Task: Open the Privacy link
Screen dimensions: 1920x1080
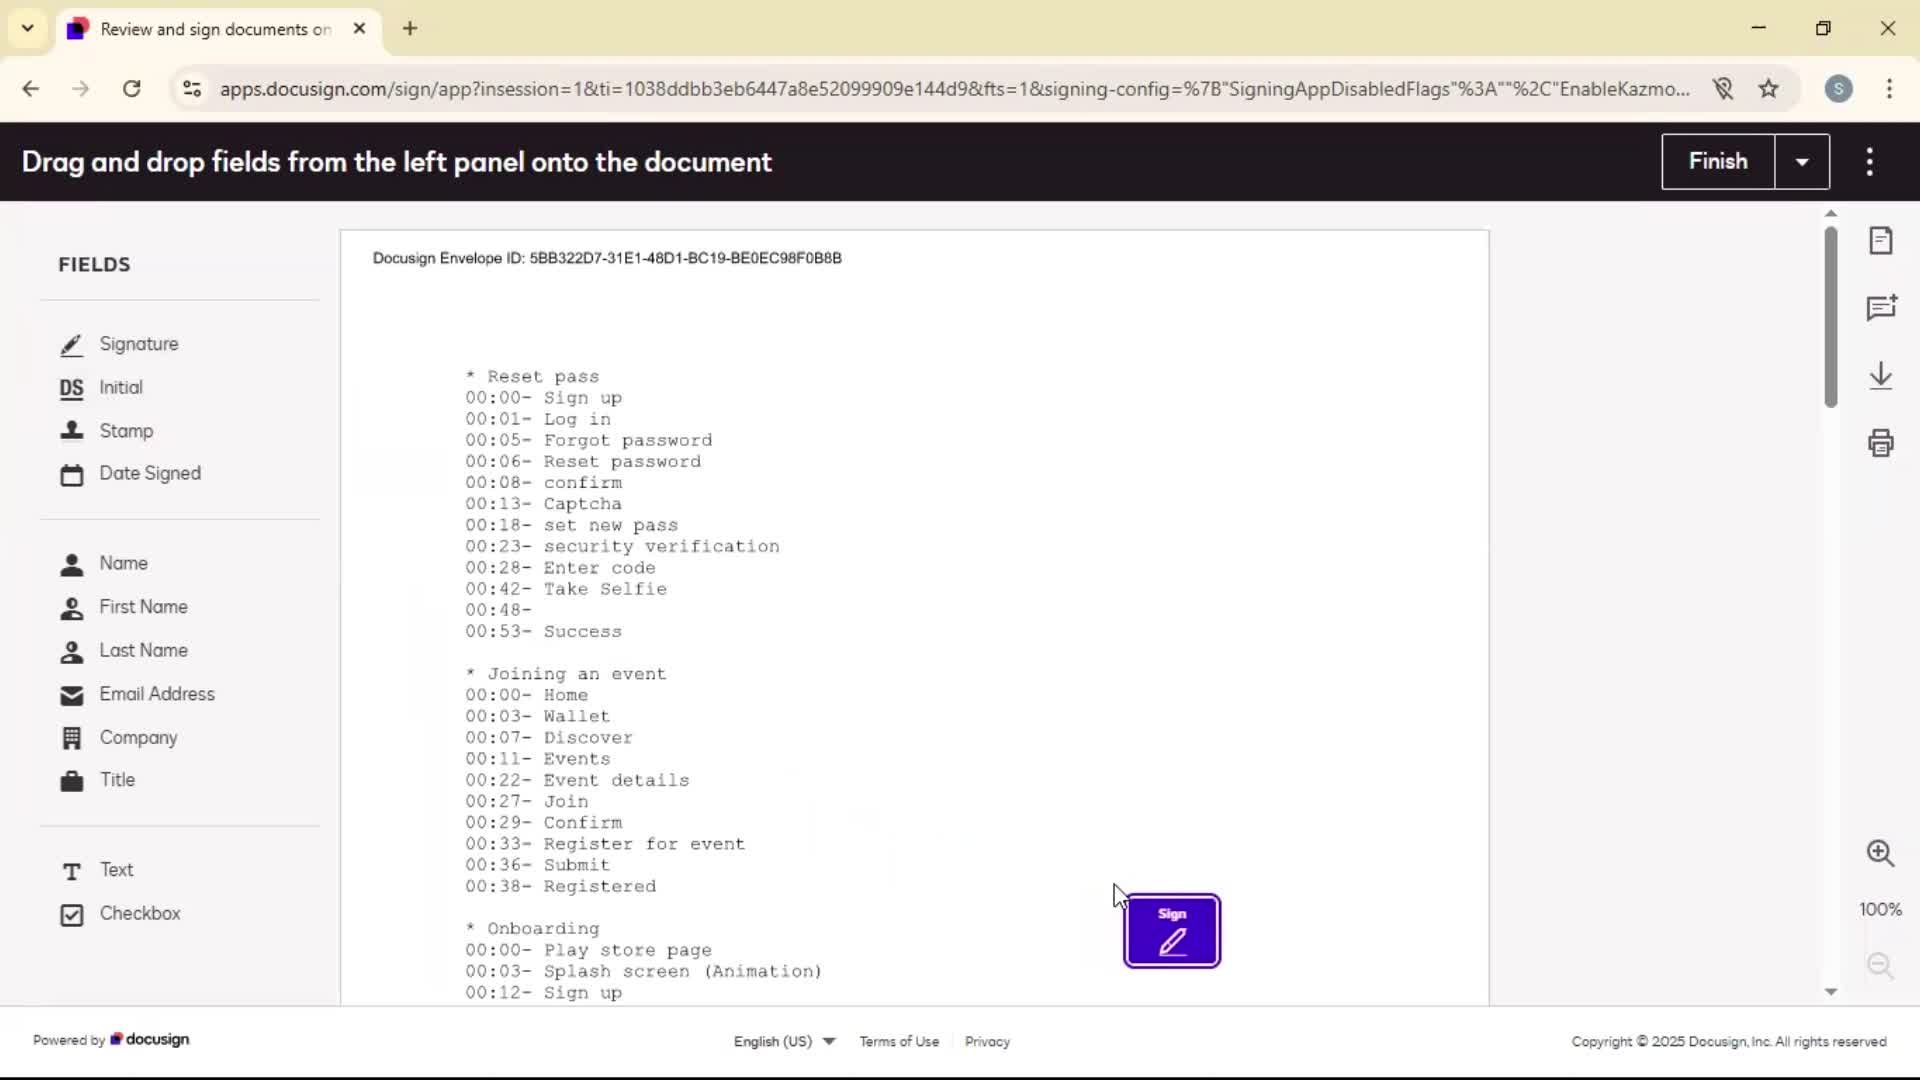Action: click(987, 1041)
